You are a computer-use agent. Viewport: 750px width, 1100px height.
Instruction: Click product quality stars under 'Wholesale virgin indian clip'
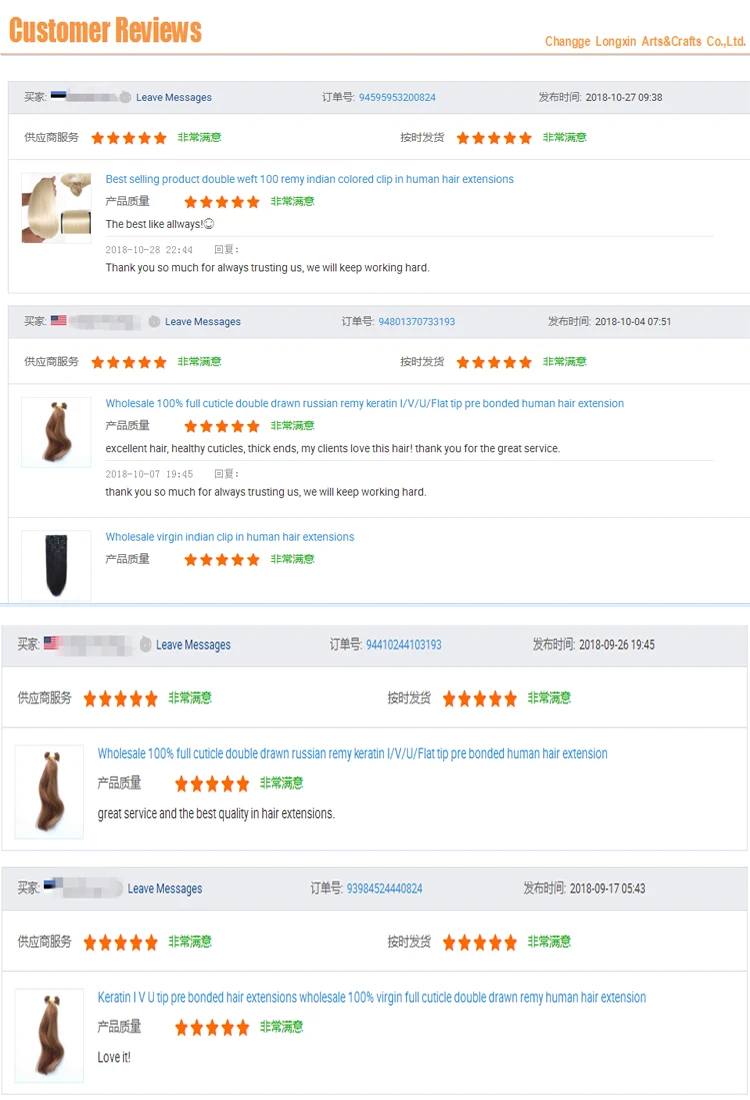pos(222,560)
